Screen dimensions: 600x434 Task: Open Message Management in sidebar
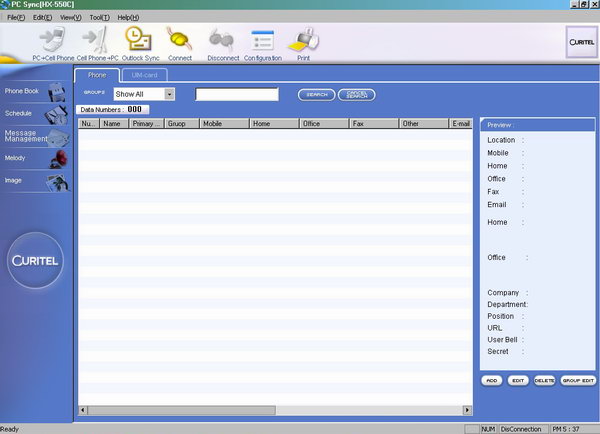35,136
